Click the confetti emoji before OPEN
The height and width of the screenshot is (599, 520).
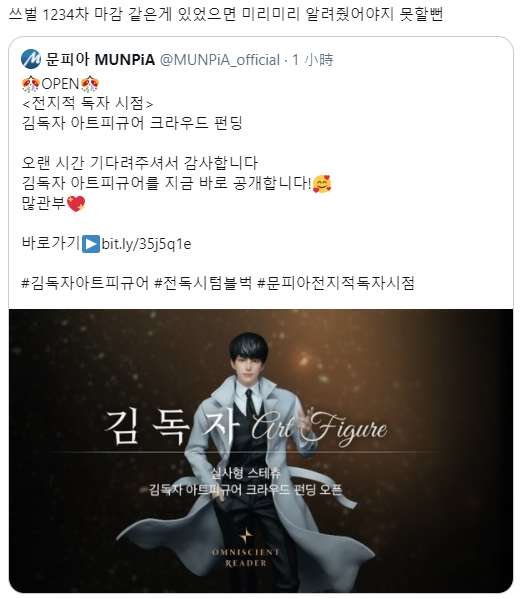(31, 84)
